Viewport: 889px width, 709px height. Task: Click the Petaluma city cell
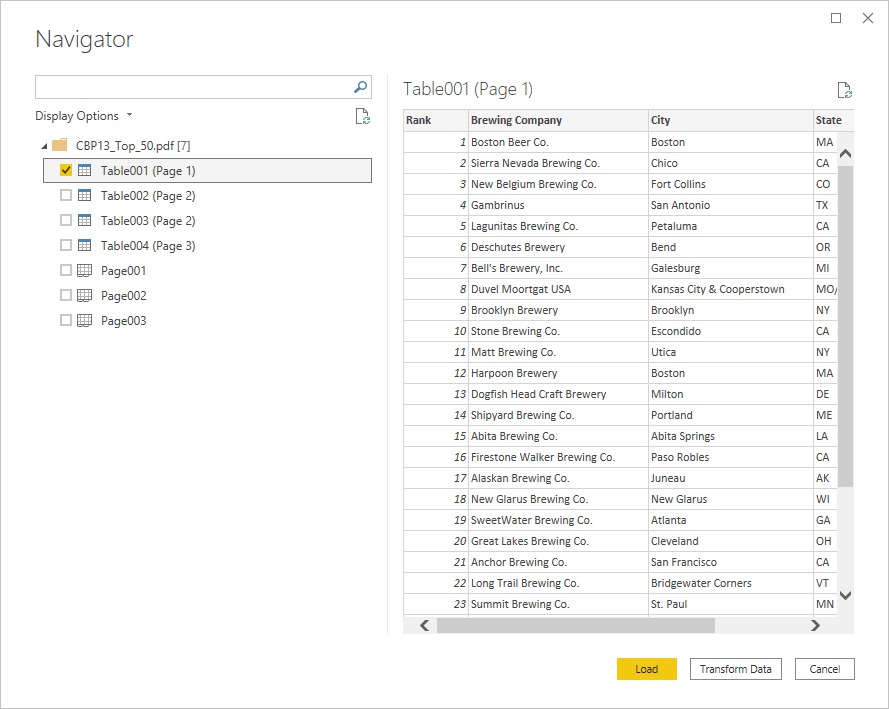(x=731, y=226)
